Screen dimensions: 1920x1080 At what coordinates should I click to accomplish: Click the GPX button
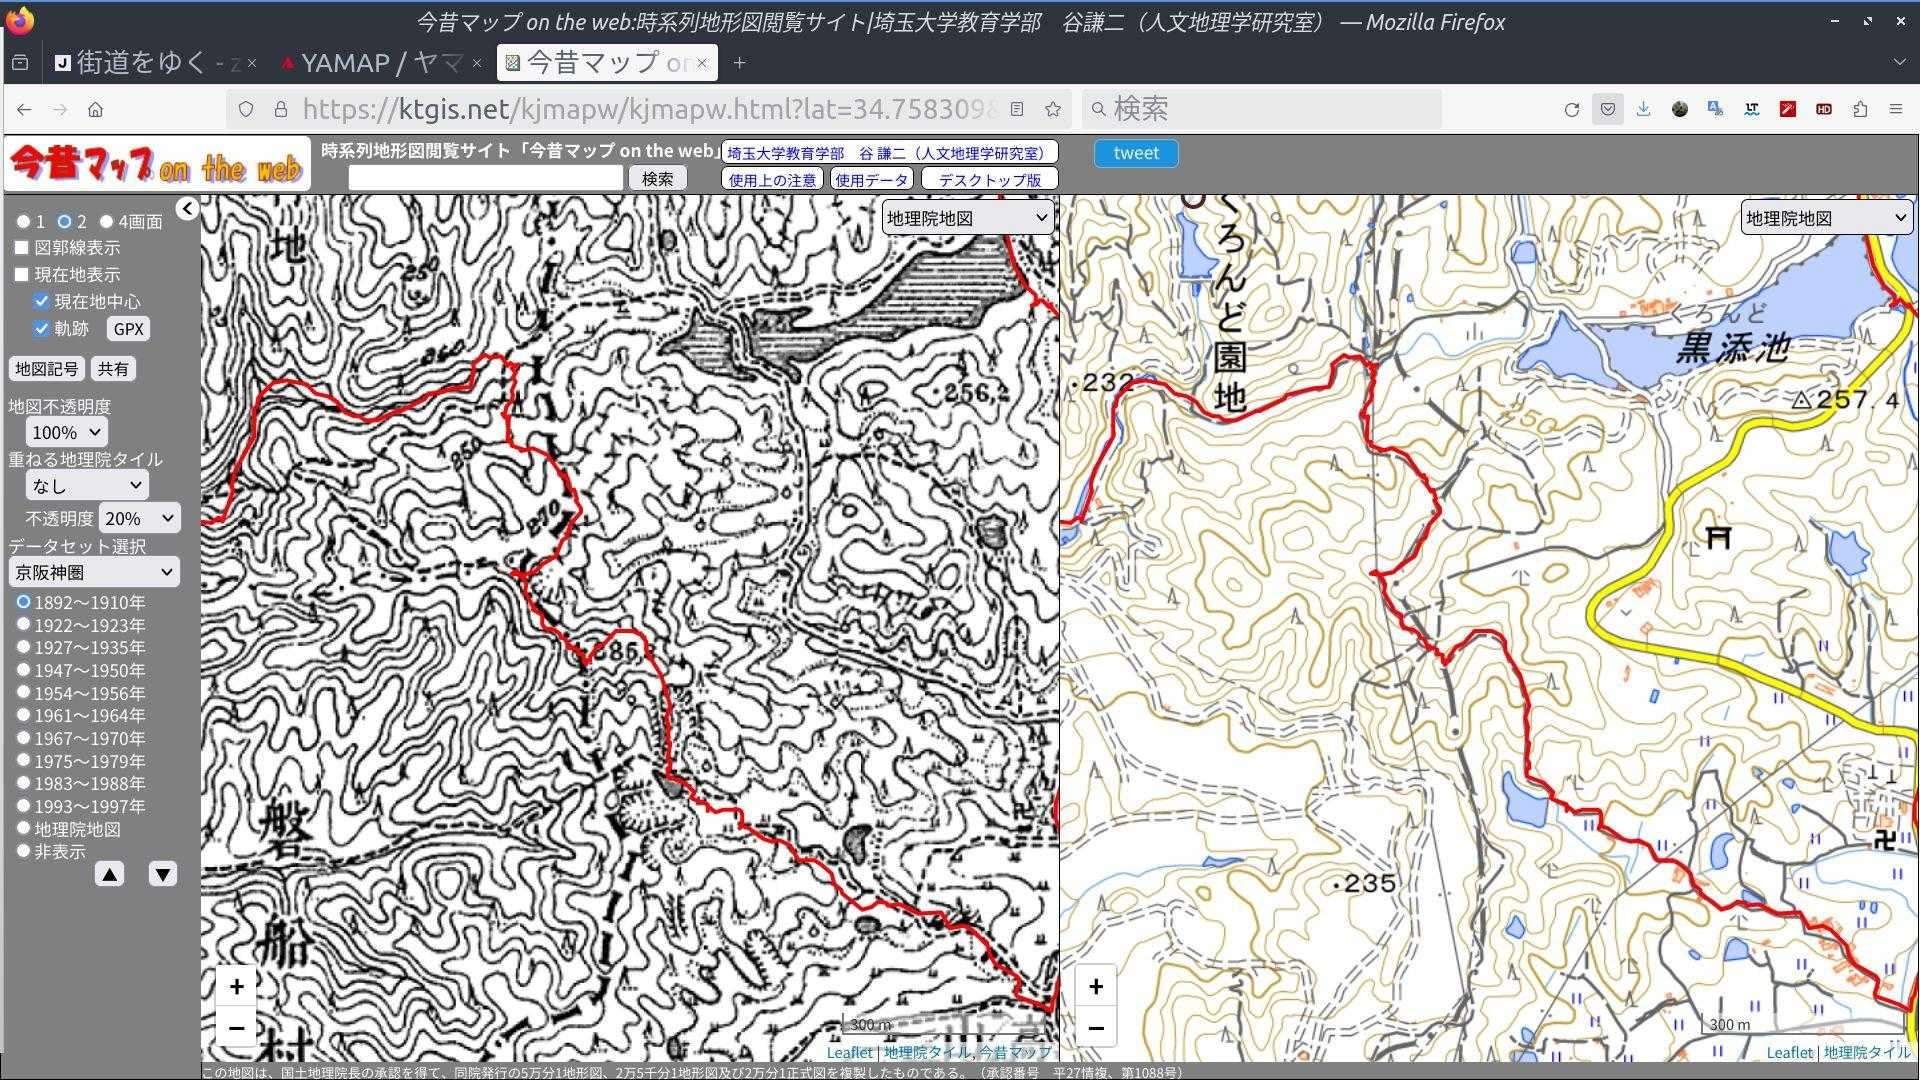point(128,329)
